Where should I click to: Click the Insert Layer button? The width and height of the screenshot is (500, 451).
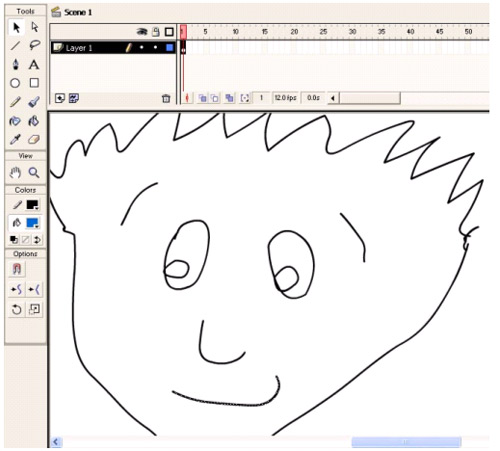(x=60, y=98)
